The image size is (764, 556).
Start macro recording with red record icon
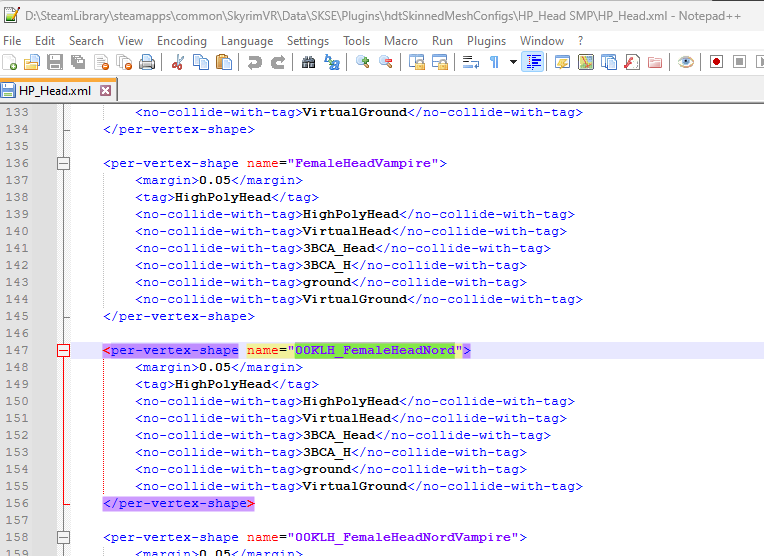pyautogui.click(x=716, y=62)
